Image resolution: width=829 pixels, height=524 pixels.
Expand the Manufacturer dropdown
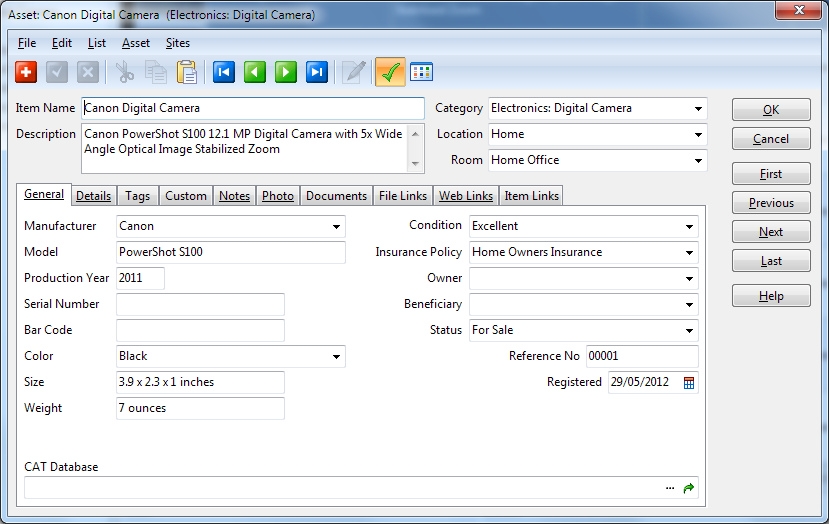click(x=335, y=227)
